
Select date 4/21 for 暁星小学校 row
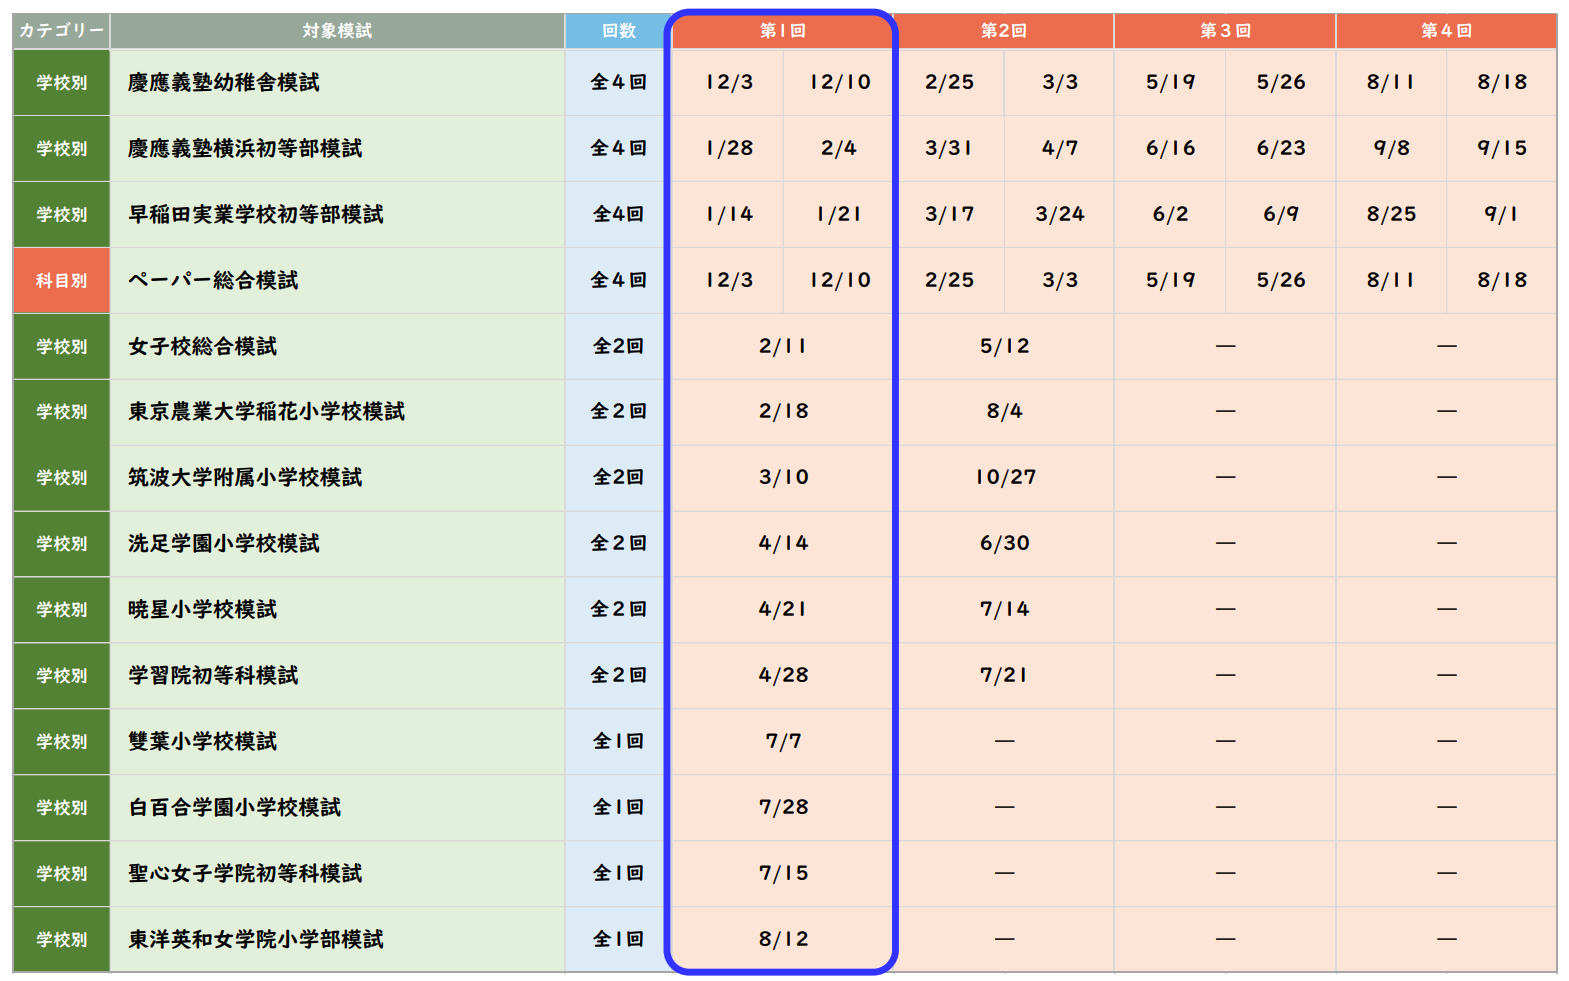782,610
